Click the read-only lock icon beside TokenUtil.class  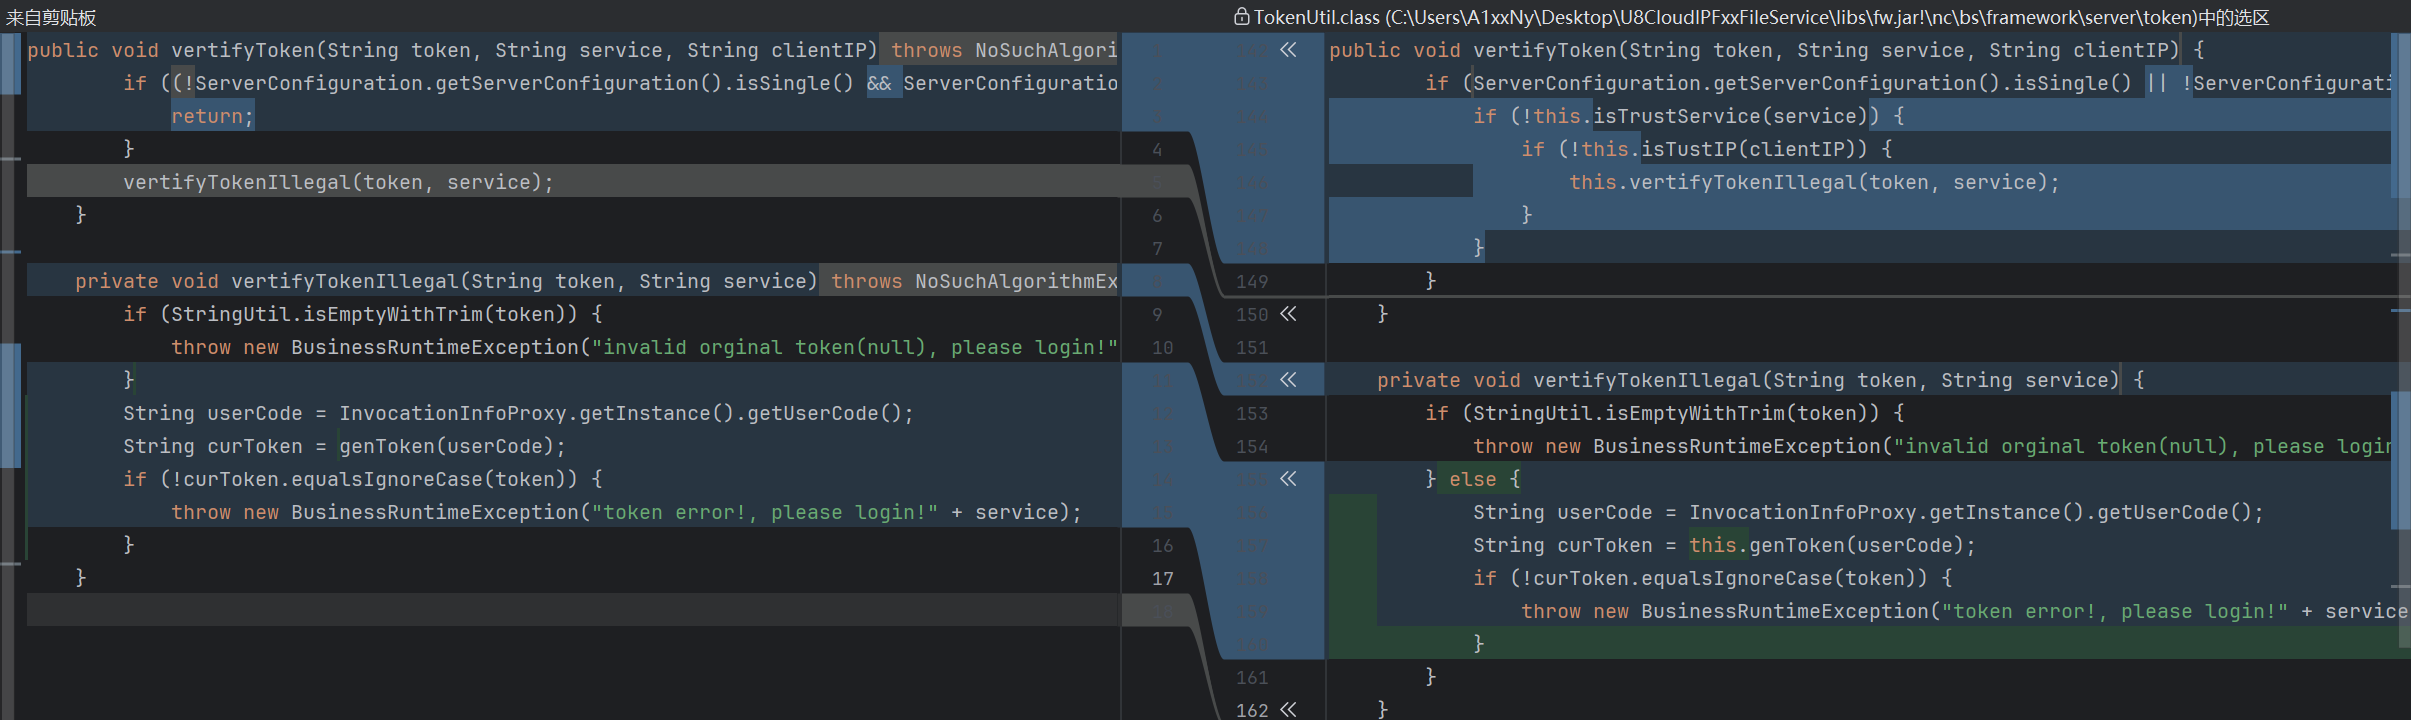(1241, 17)
